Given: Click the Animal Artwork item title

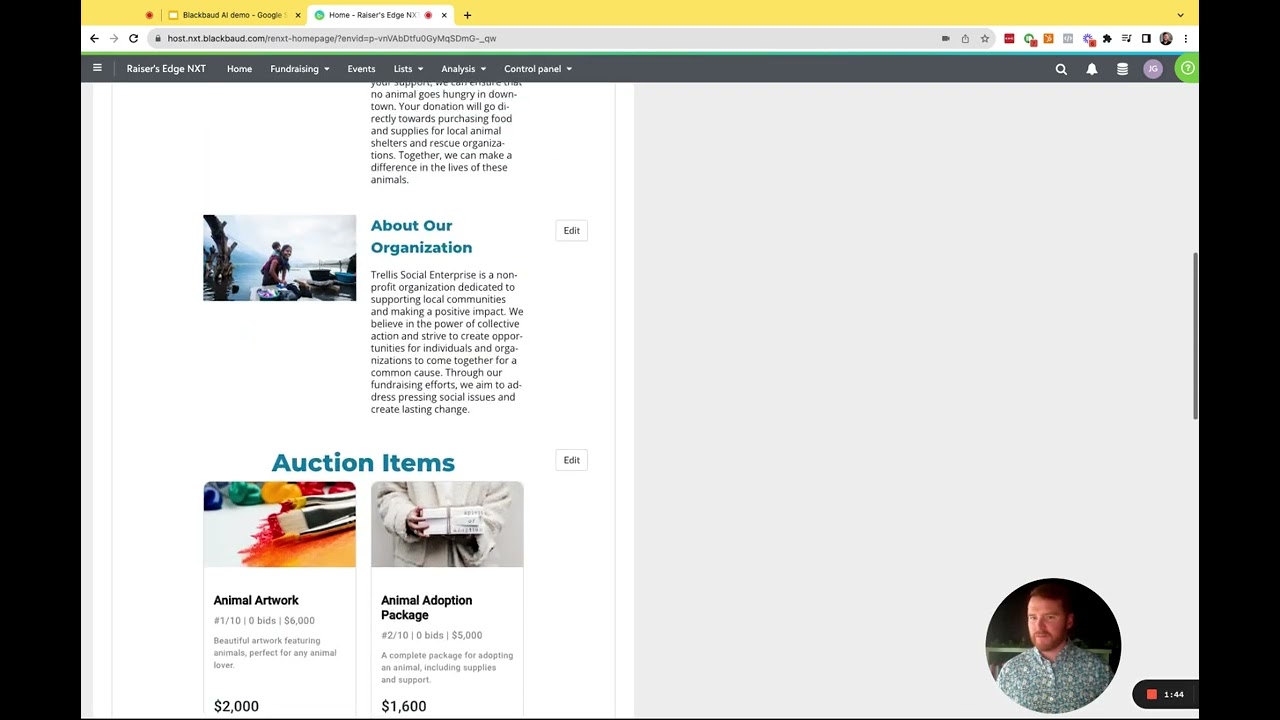Looking at the screenshot, I should 256,600.
